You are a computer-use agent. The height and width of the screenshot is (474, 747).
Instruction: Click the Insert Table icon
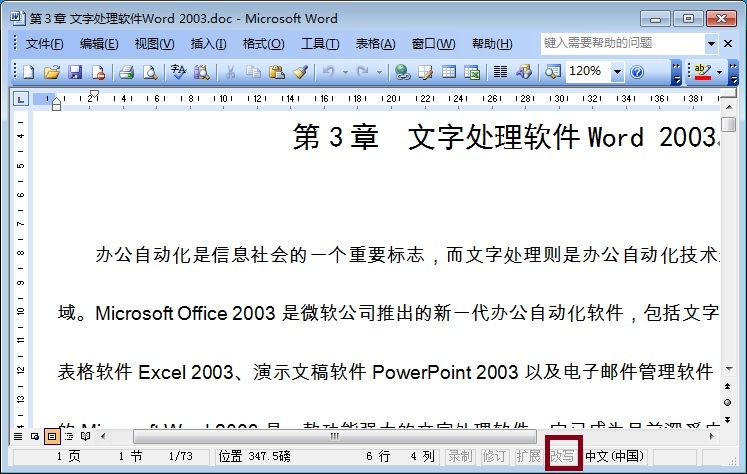[x=449, y=72]
